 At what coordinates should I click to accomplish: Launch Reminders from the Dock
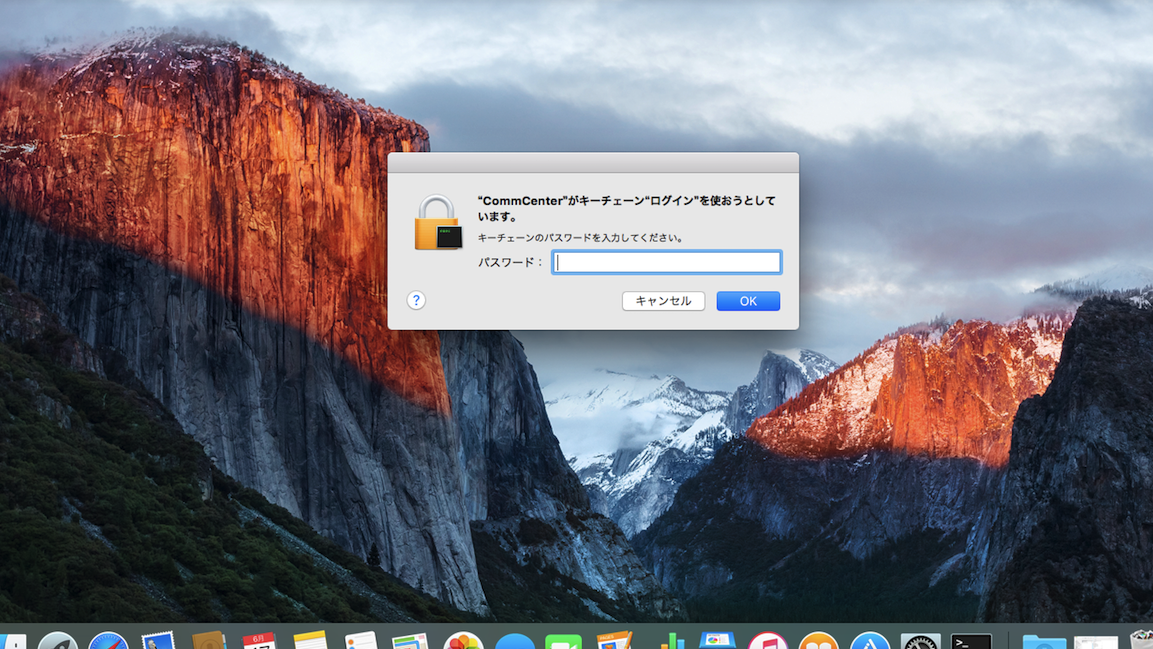click(x=361, y=641)
